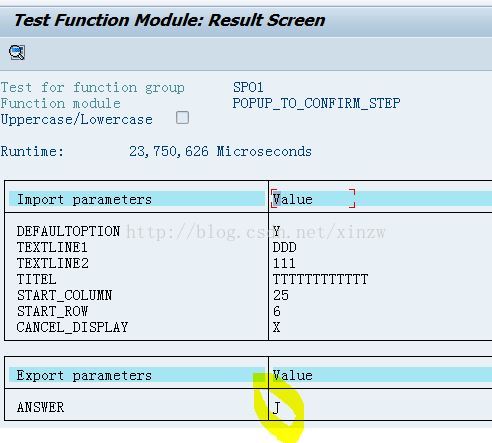
Task: Click the ANSWER value J
Action: point(276,408)
